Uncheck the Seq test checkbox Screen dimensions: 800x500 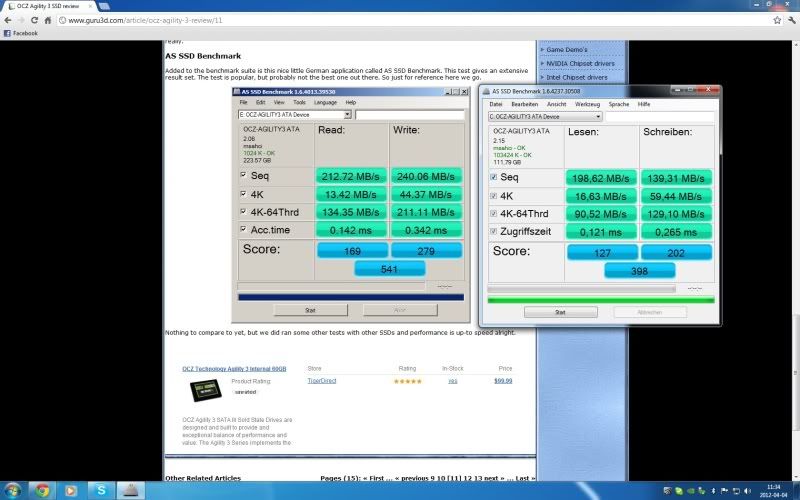(x=493, y=178)
